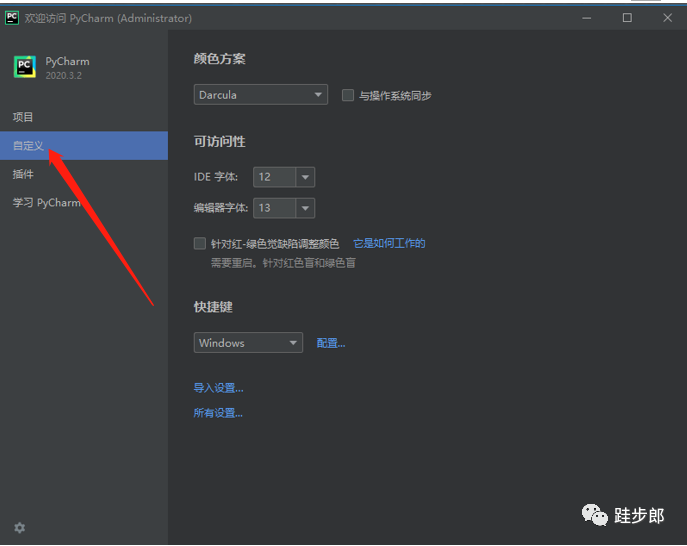
Task: Click the PyCharm title bar icon
Action: (12, 18)
